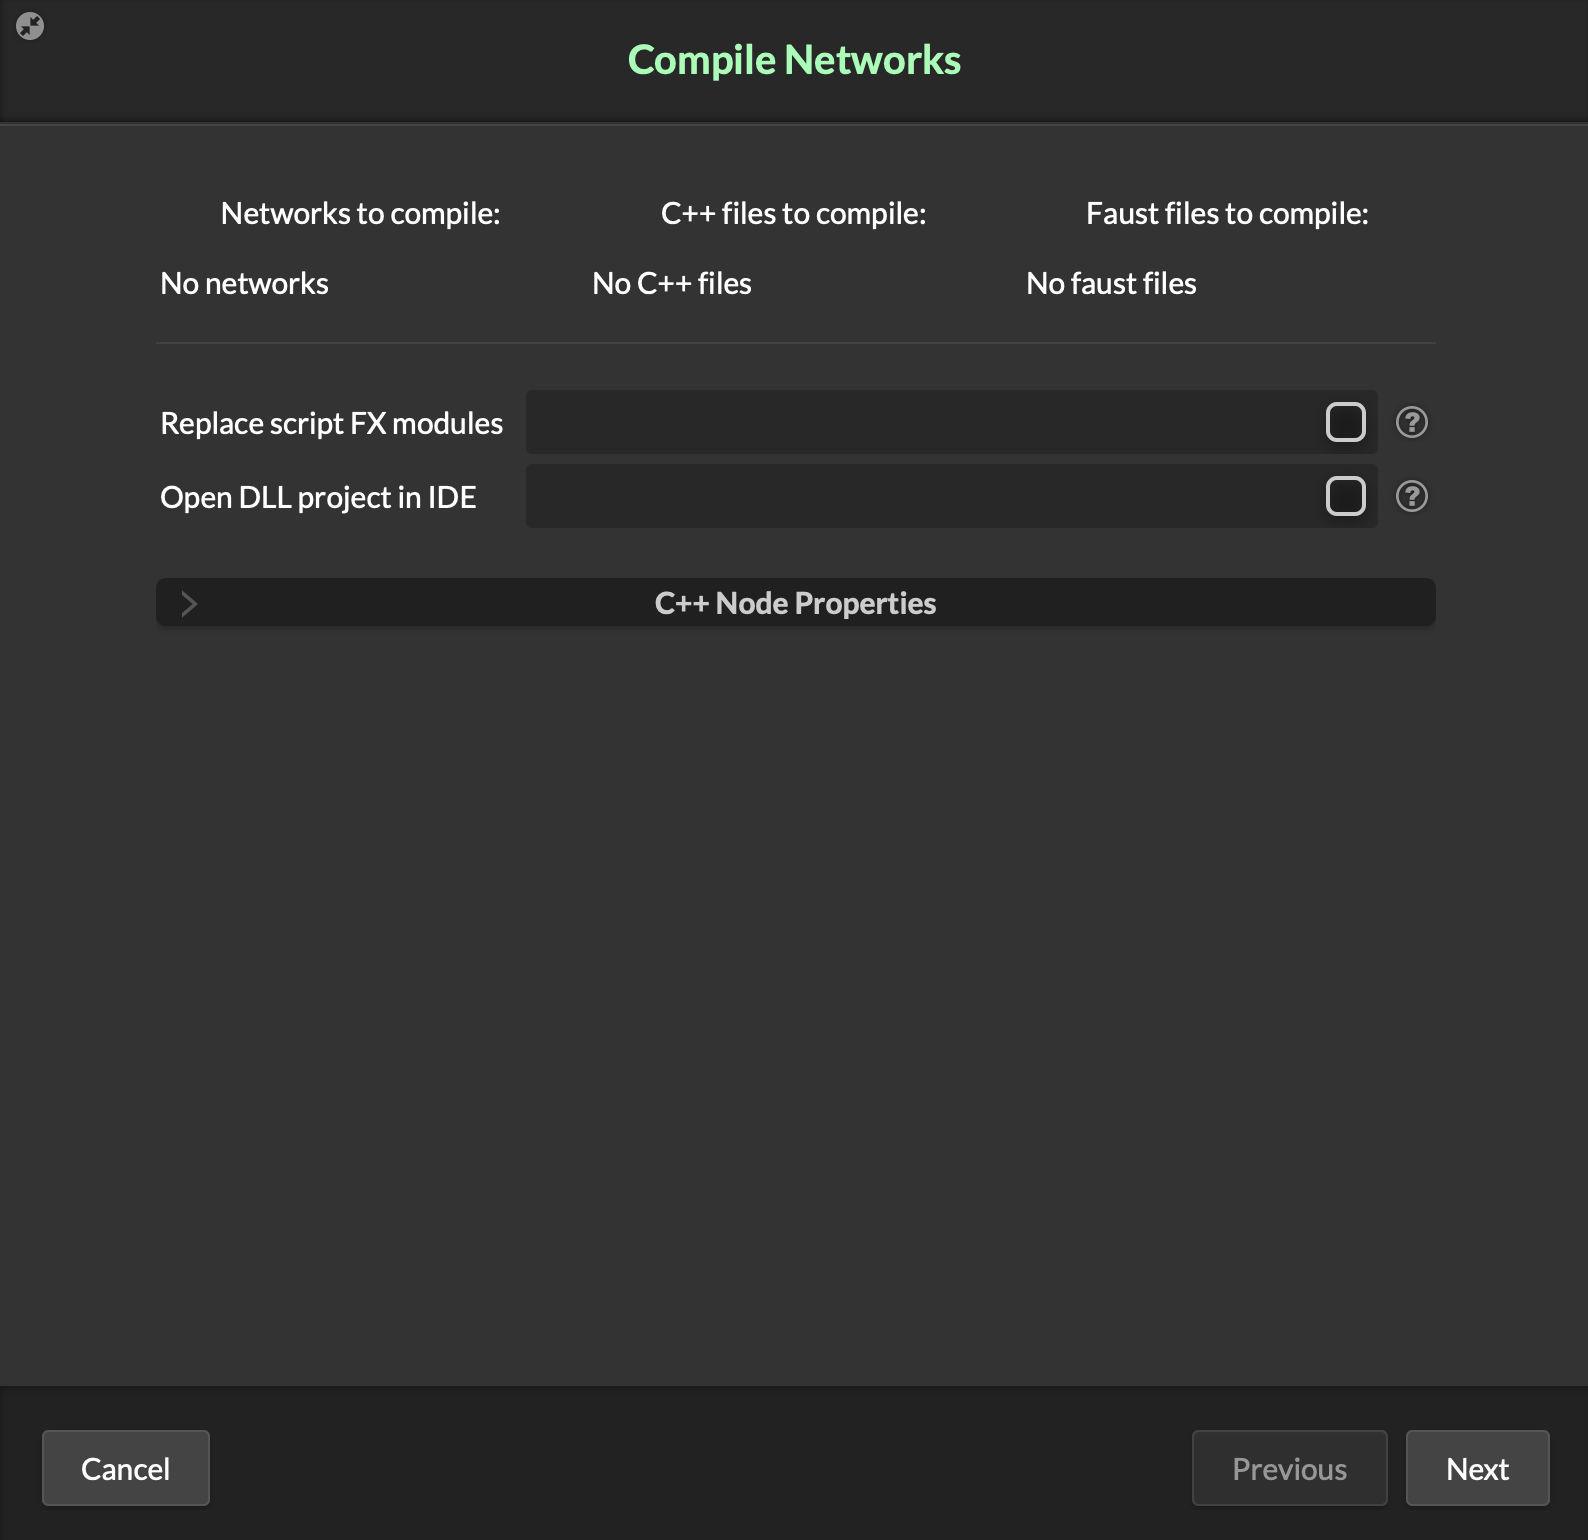This screenshot has height=1540, width=1588.
Task: Click the Faust files to compile heading
Action: 1227,213
